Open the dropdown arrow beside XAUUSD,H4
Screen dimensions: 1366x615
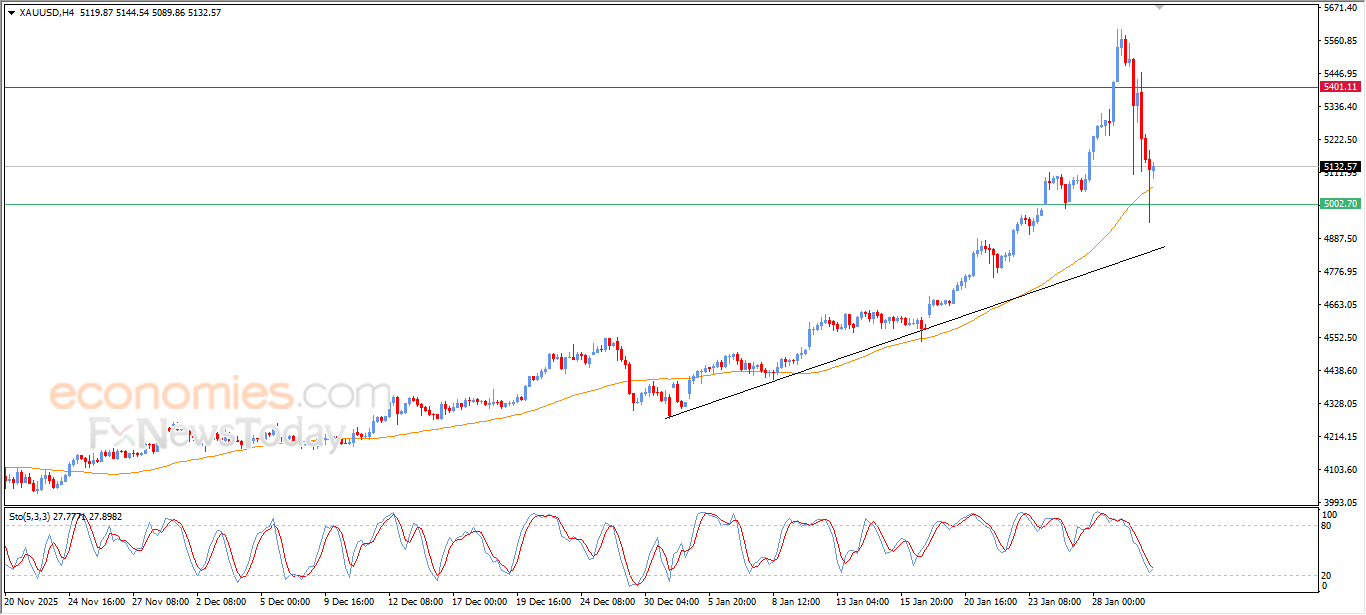pyautogui.click(x=11, y=13)
